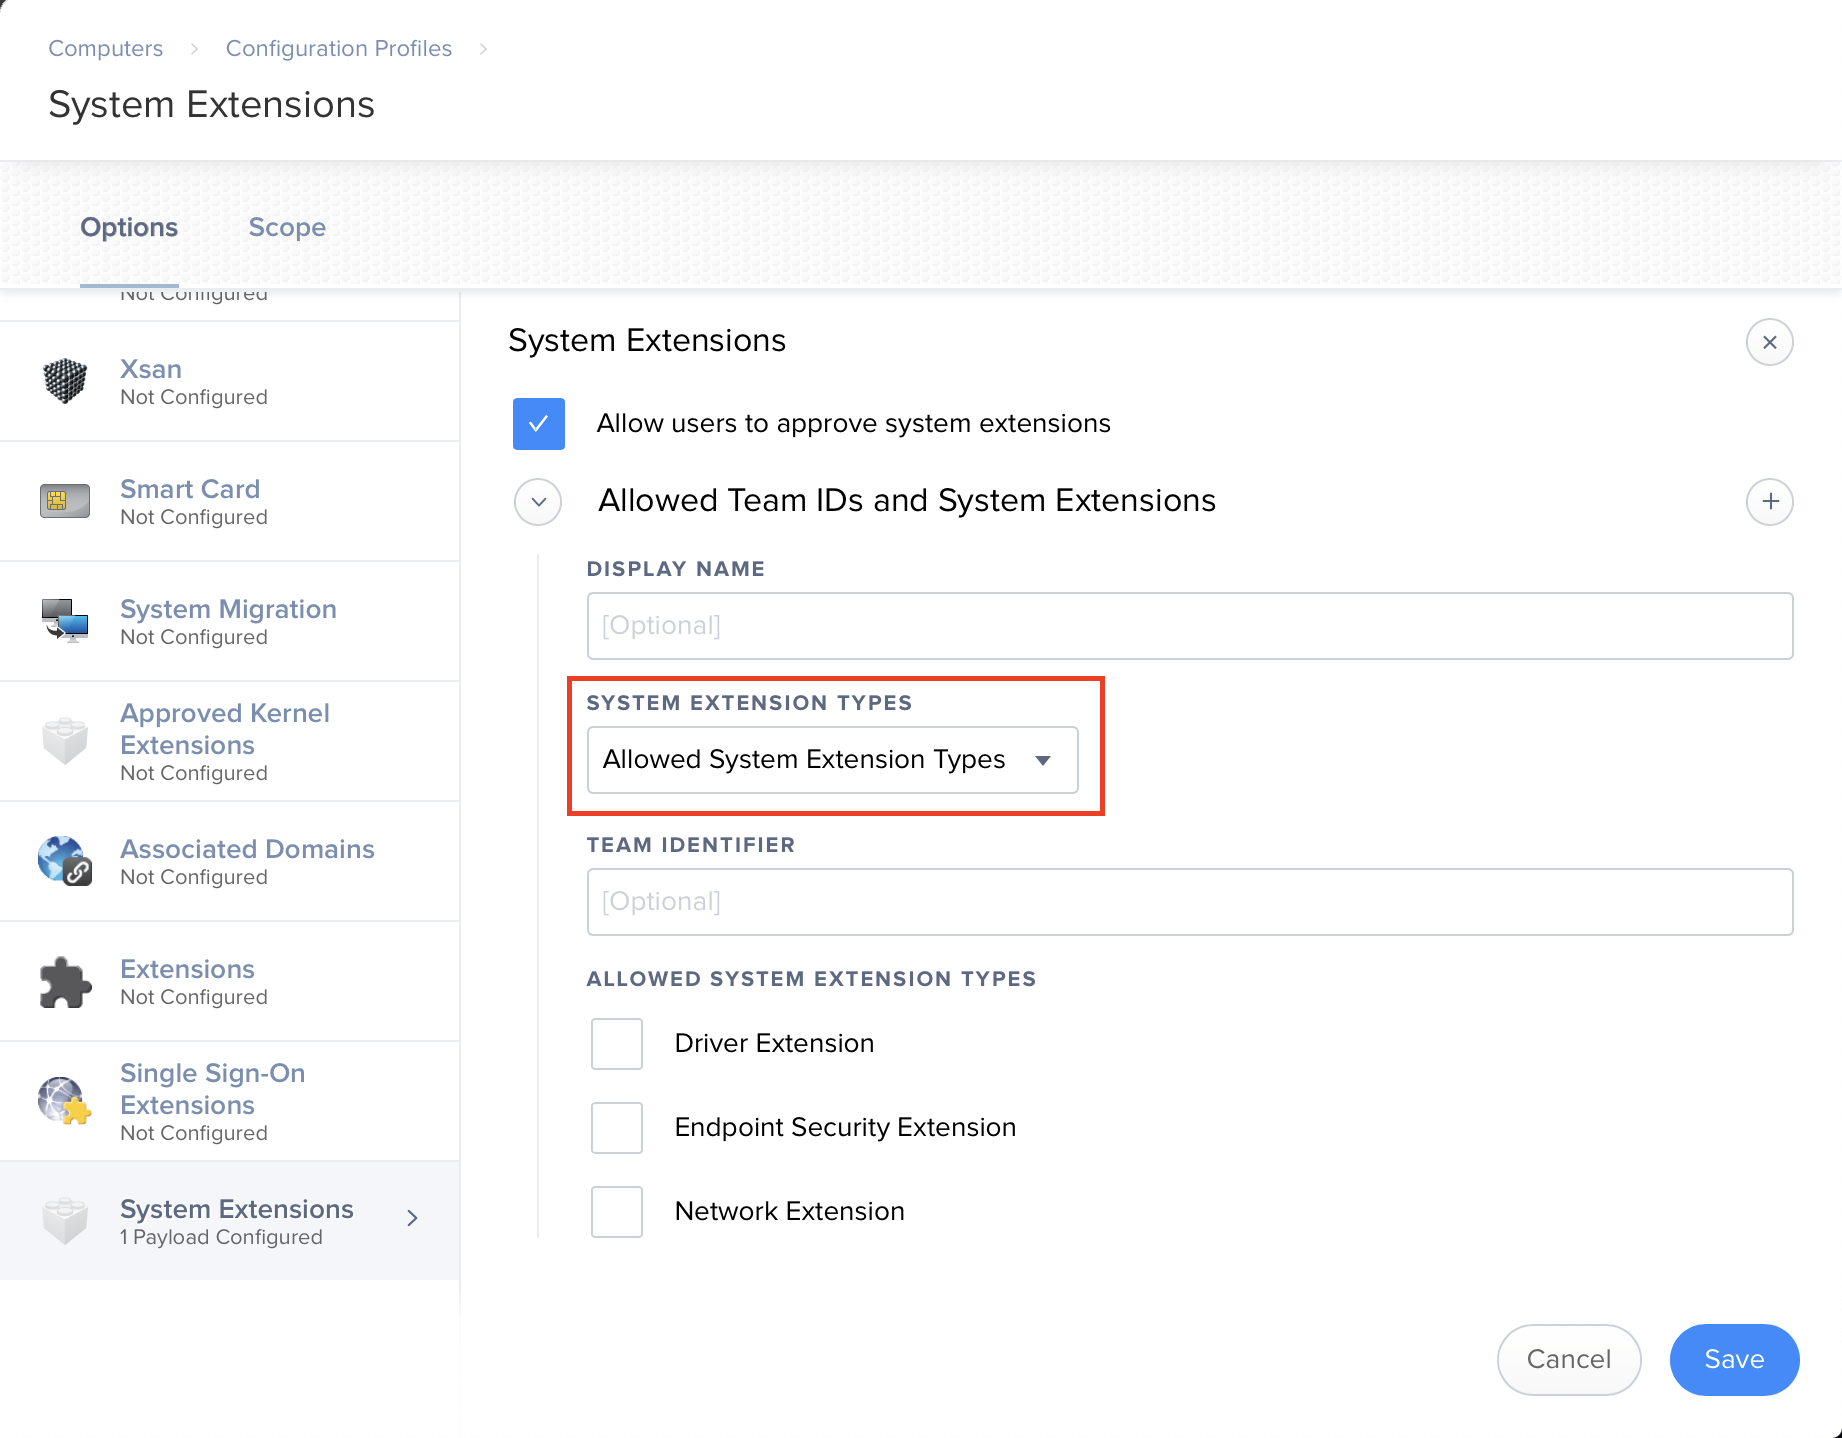Open the System Extension Types dropdown

[x=832, y=760]
